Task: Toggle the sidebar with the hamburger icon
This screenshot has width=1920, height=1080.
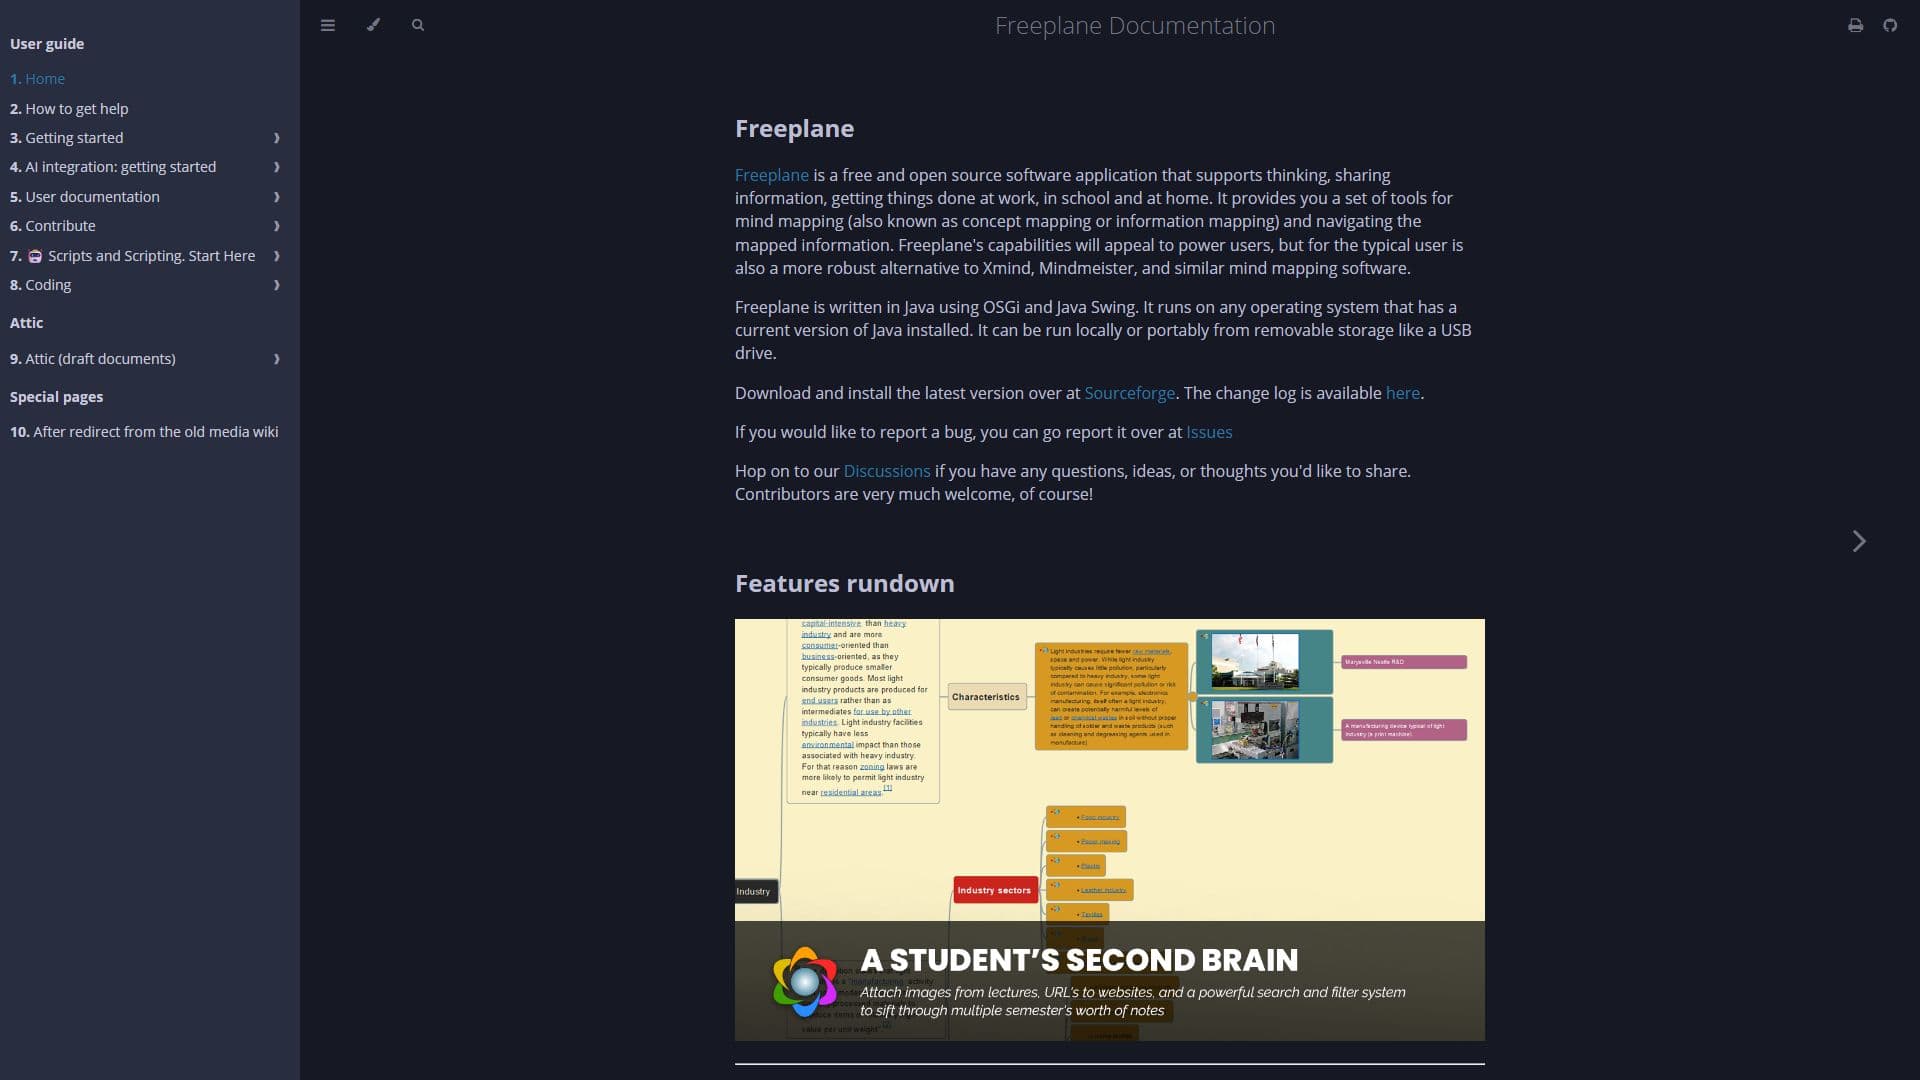Action: [x=327, y=25]
